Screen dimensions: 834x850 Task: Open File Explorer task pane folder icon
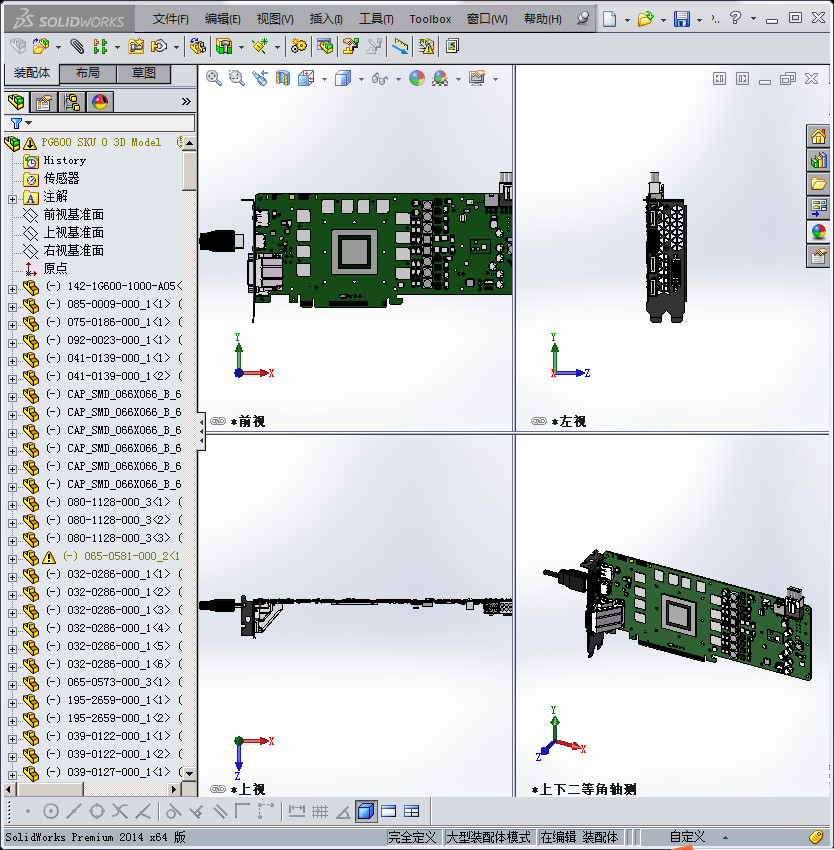pyautogui.click(x=818, y=184)
